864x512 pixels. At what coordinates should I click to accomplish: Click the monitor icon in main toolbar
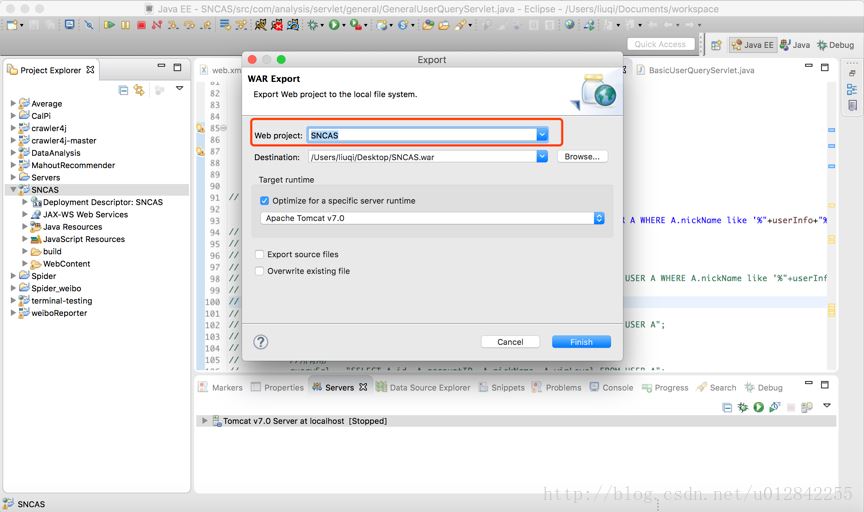coord(69,25)
